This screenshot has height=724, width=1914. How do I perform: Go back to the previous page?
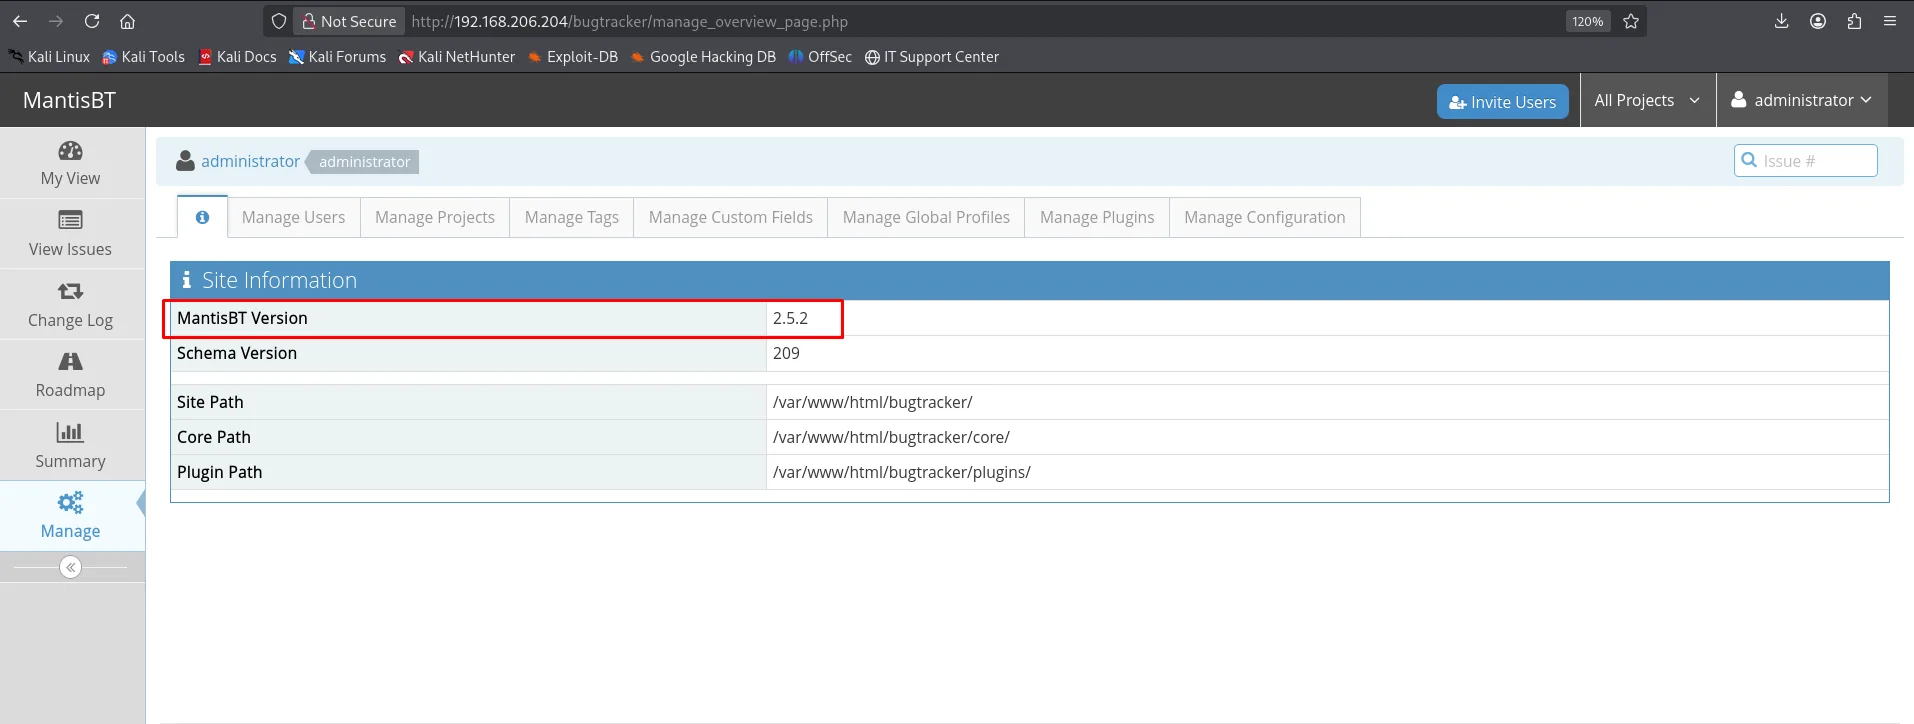(20, 21)
